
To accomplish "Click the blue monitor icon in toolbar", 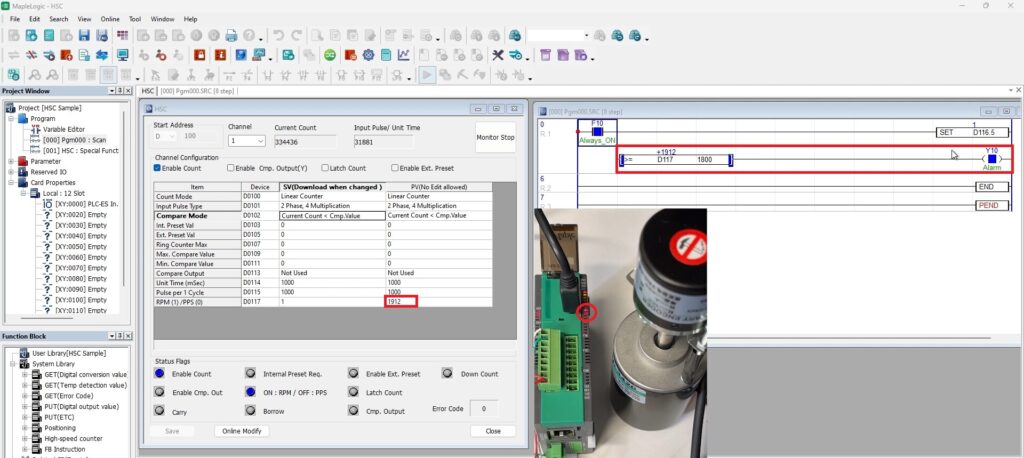I will (122, 55).
